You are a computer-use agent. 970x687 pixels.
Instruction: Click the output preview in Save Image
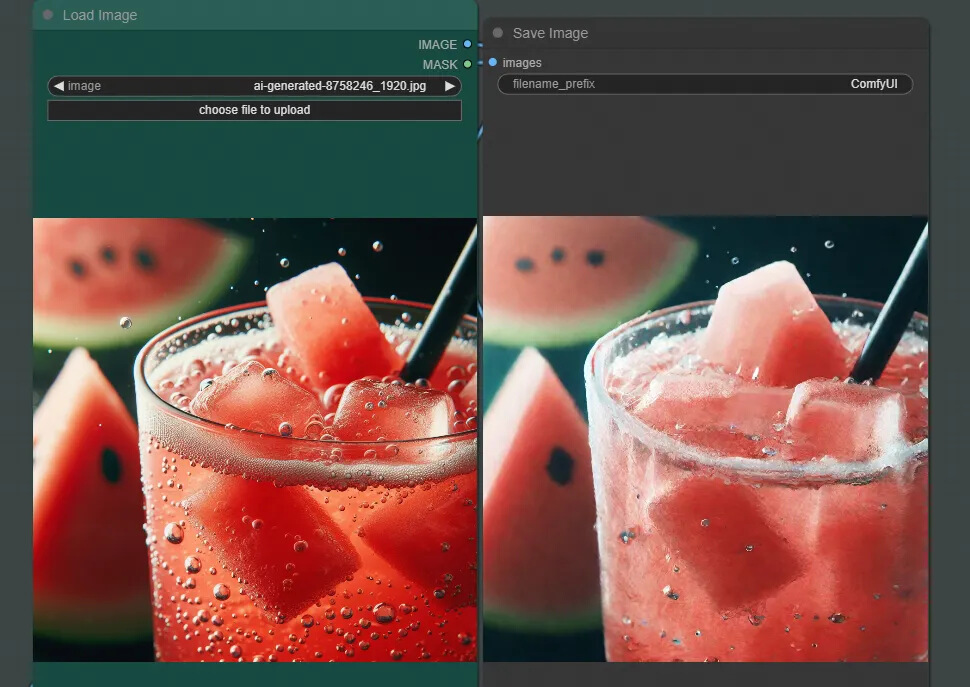tap(705, 440)
